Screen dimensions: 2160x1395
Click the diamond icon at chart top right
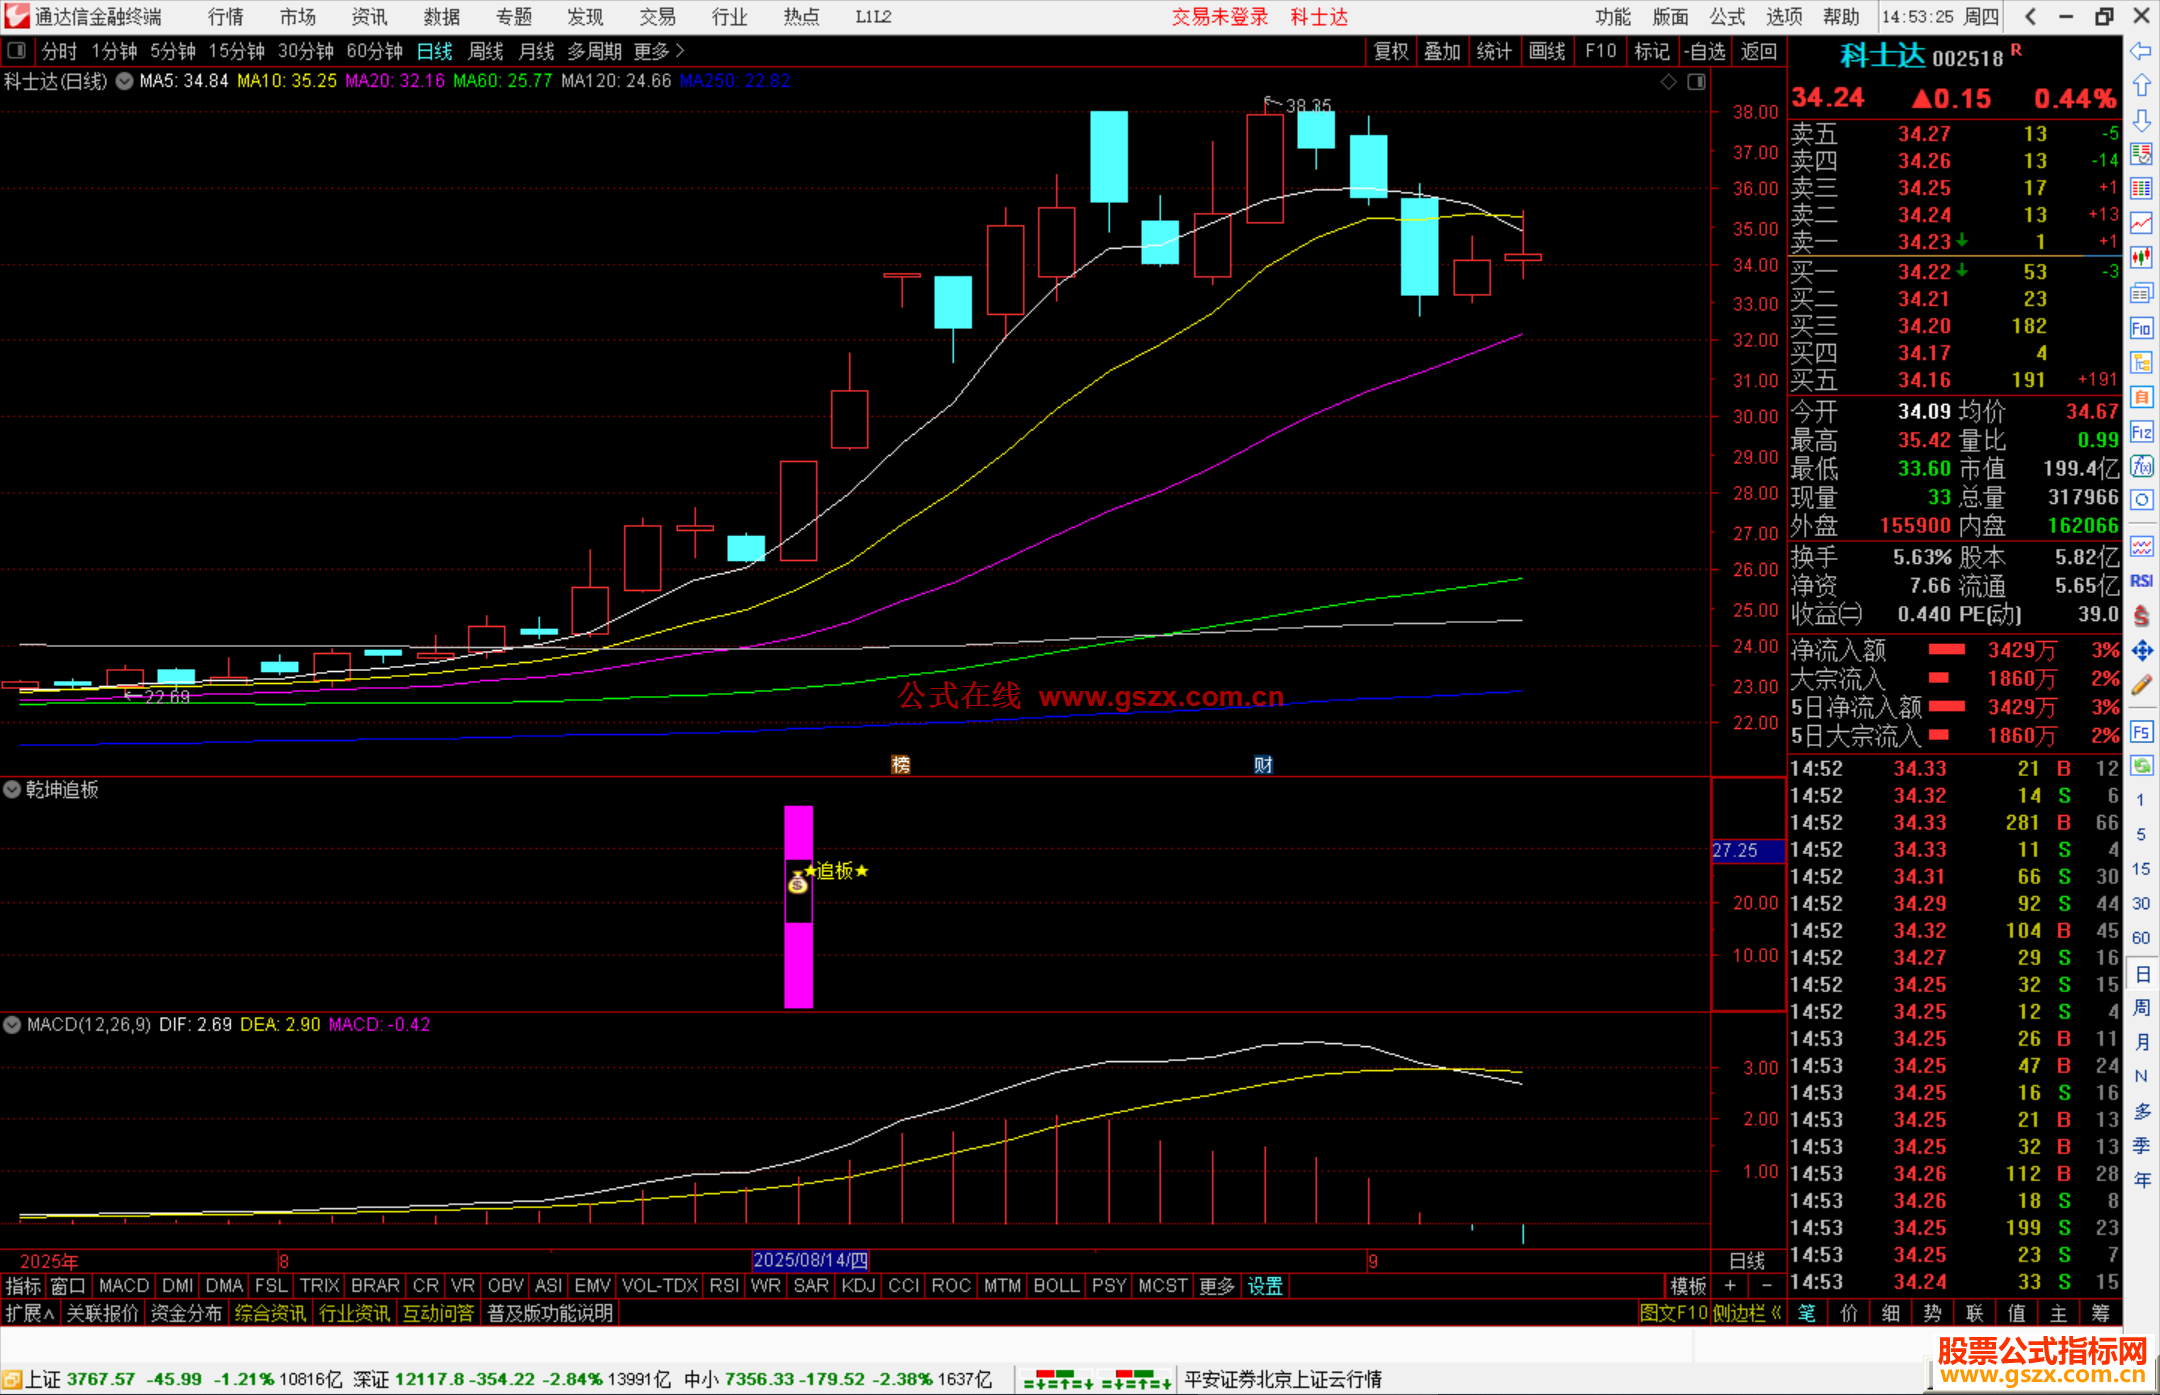point(1668,82)
